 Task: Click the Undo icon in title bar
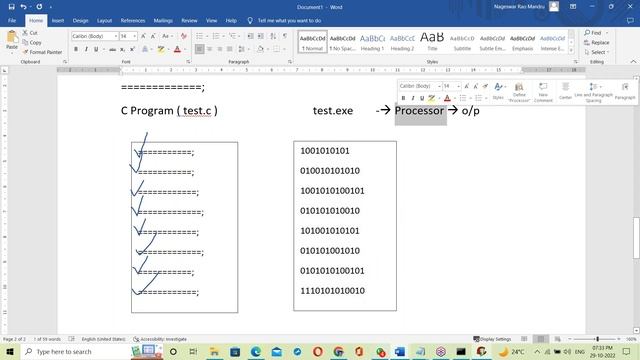24,7
